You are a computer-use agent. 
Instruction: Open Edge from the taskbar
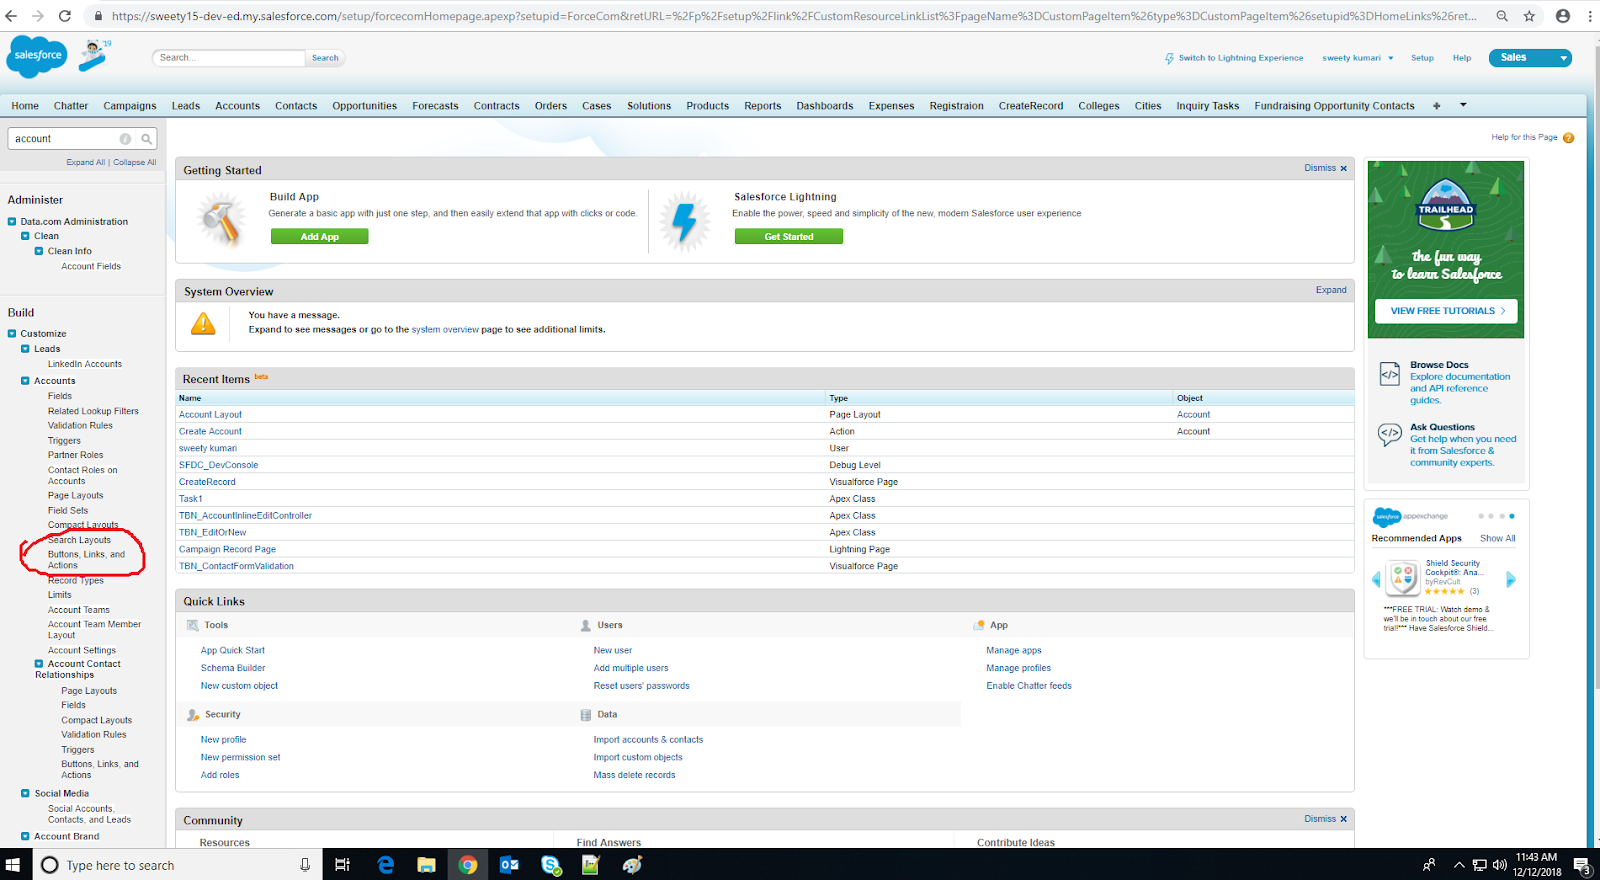click(386, 865)
